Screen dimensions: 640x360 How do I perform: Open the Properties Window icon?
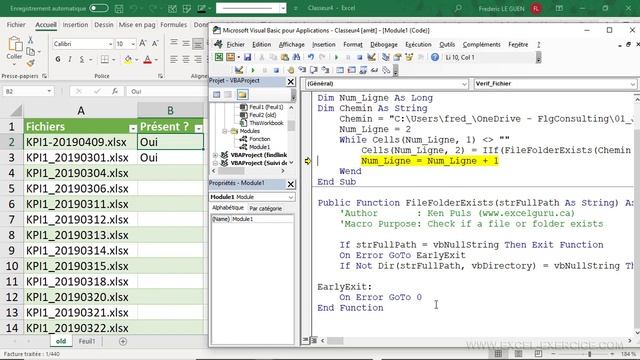coord(397,57)
